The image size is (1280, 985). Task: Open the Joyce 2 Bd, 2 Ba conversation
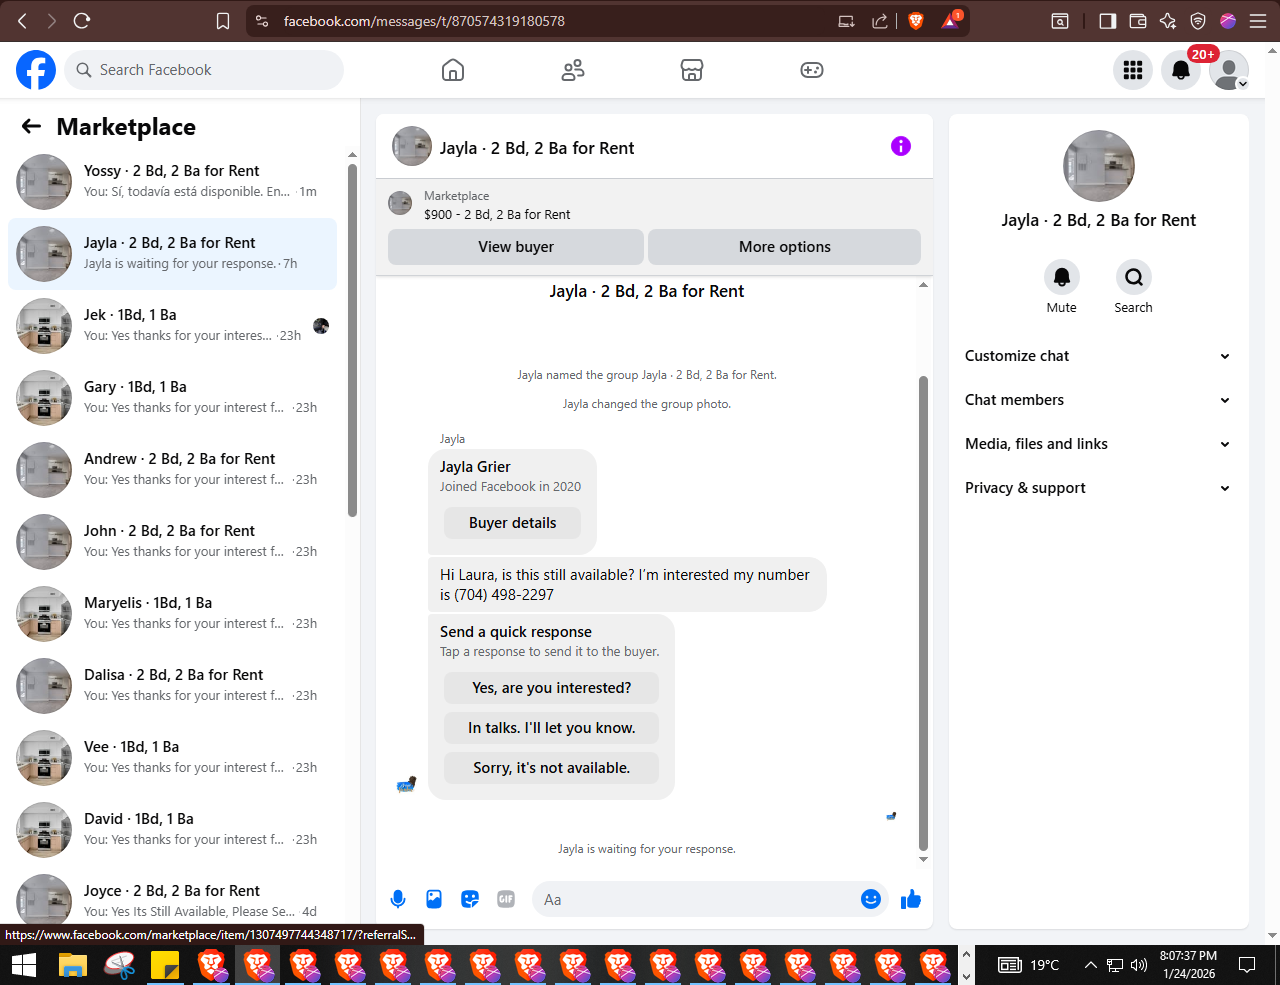coord(172,900)
